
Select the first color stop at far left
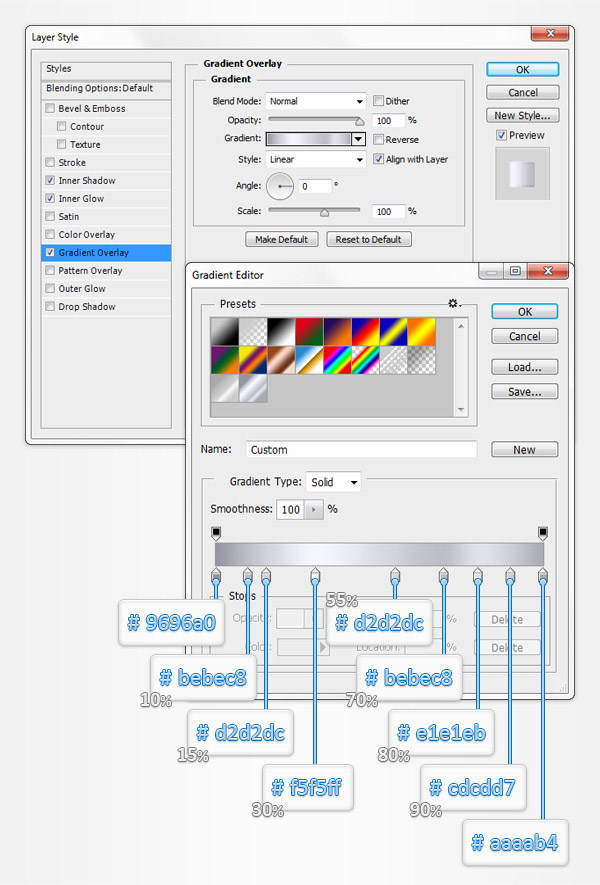[x=216, y=575]
